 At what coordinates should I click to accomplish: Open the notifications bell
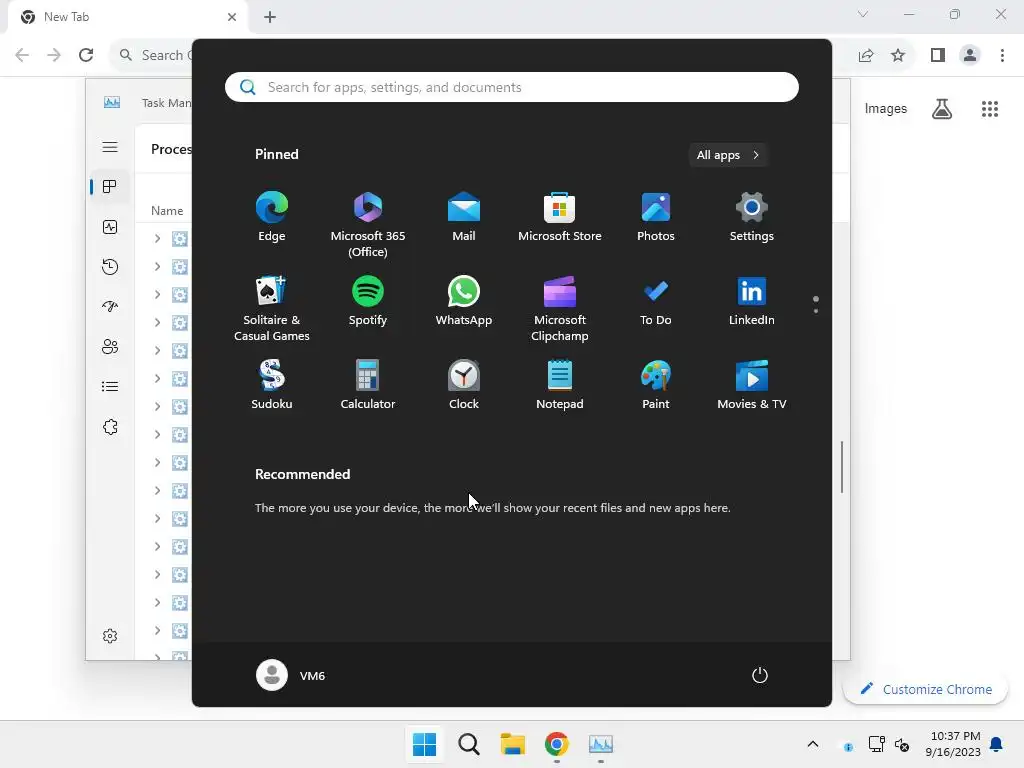point(996,744)
